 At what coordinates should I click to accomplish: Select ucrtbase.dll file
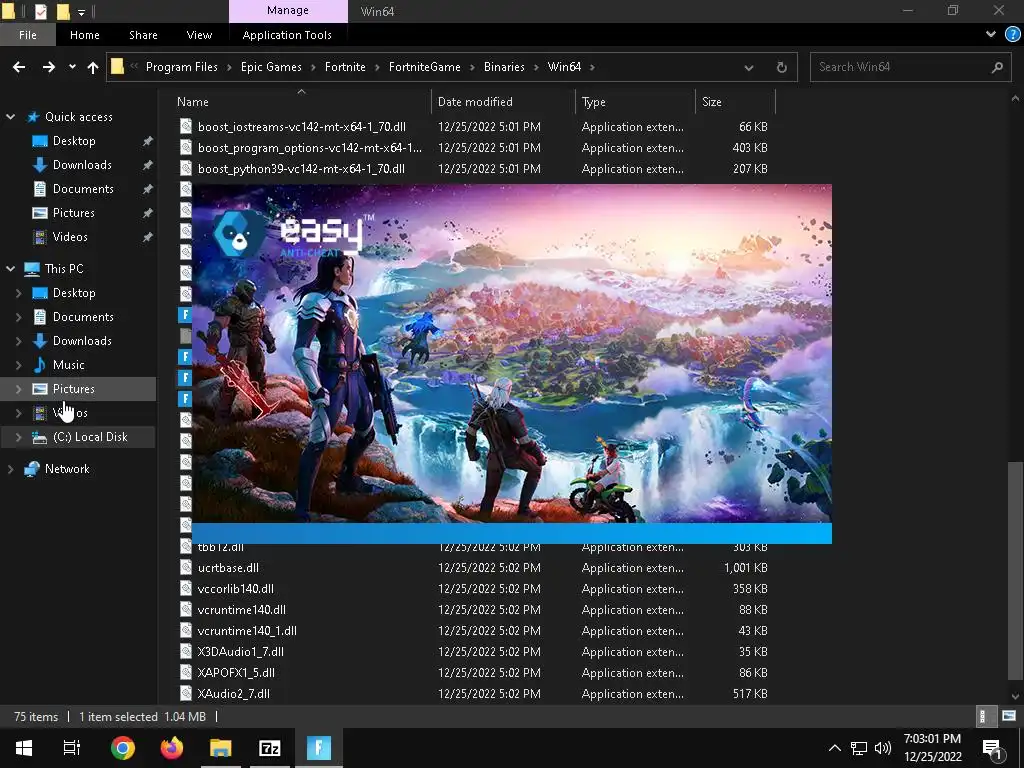click(x=228, y=568)
